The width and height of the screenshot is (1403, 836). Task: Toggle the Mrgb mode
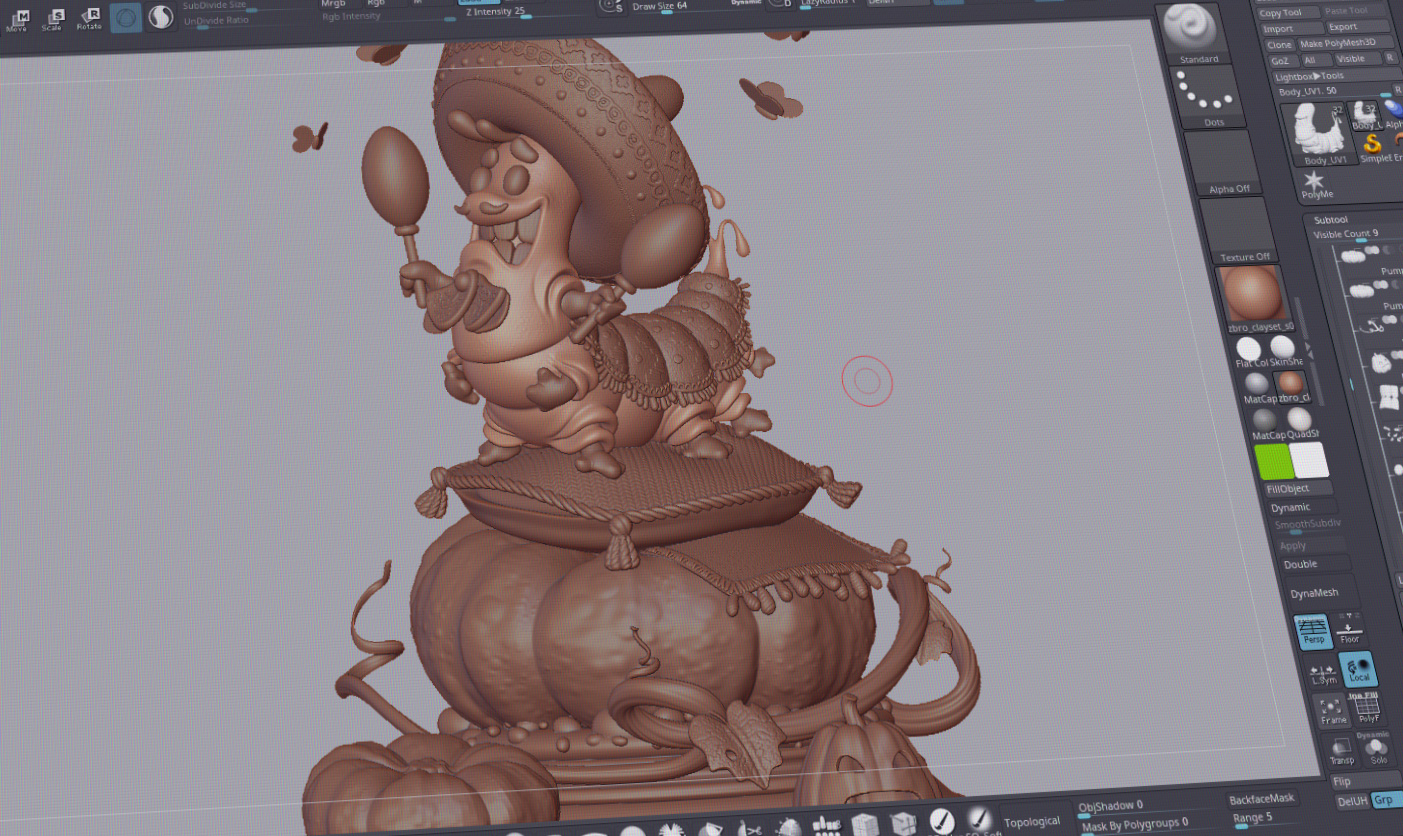coord(334,4)
